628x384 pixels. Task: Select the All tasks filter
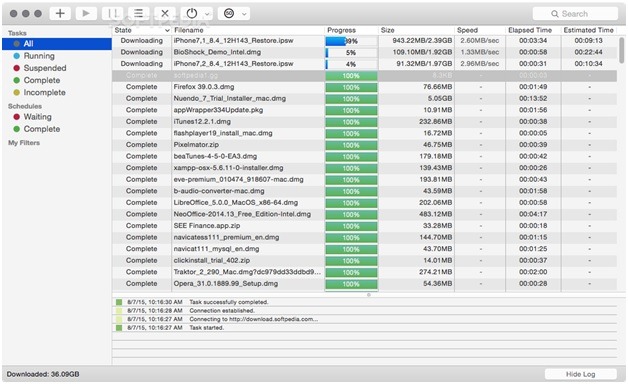(57, 44)
